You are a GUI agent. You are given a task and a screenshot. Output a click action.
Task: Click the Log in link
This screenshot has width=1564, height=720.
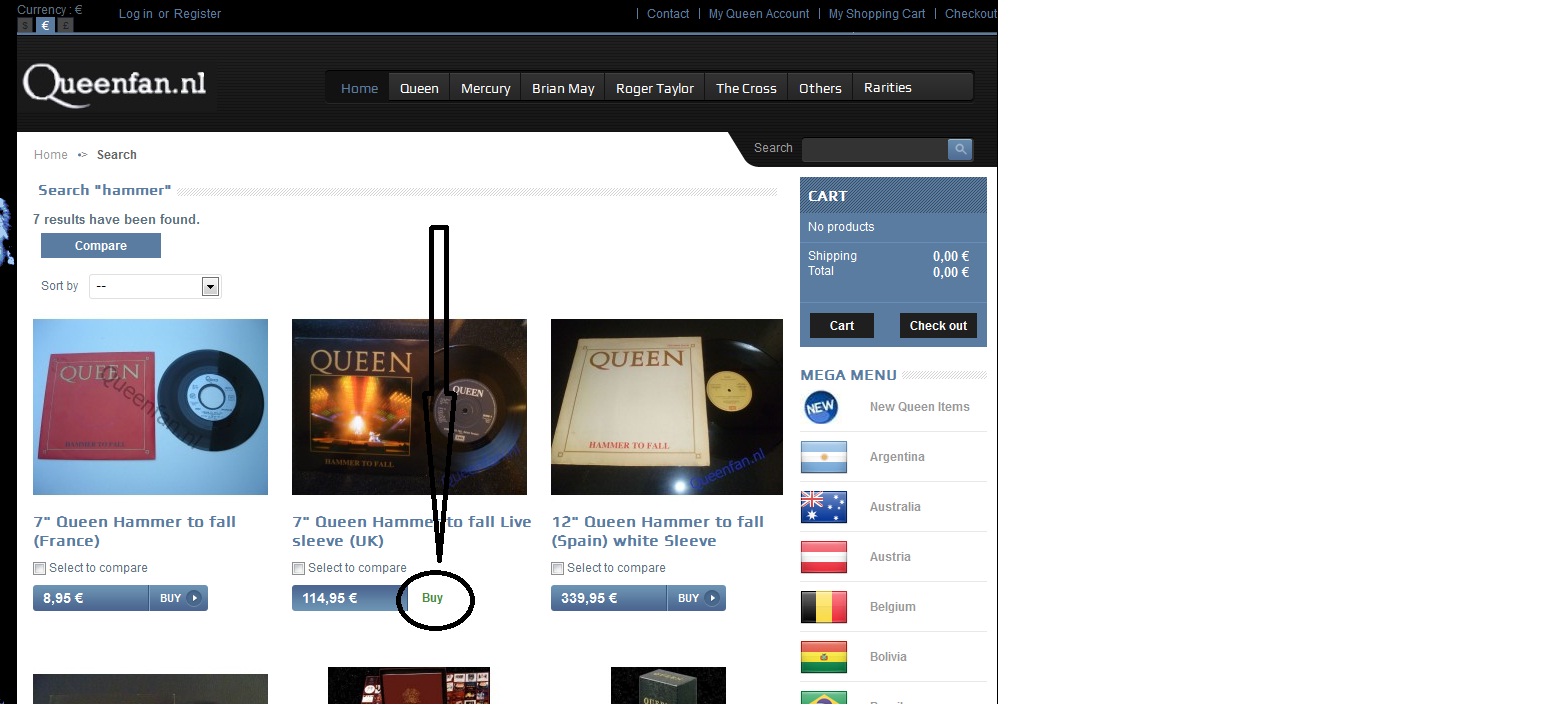136,14
